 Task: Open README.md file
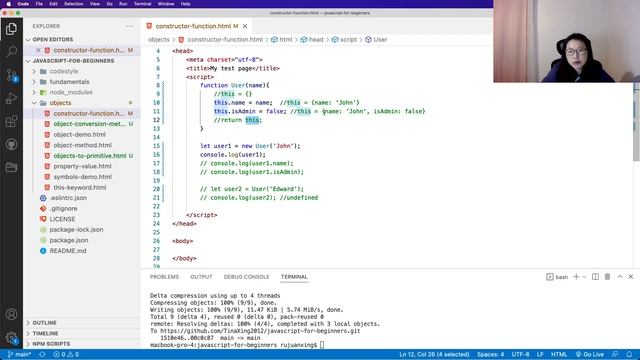(68, 251)
